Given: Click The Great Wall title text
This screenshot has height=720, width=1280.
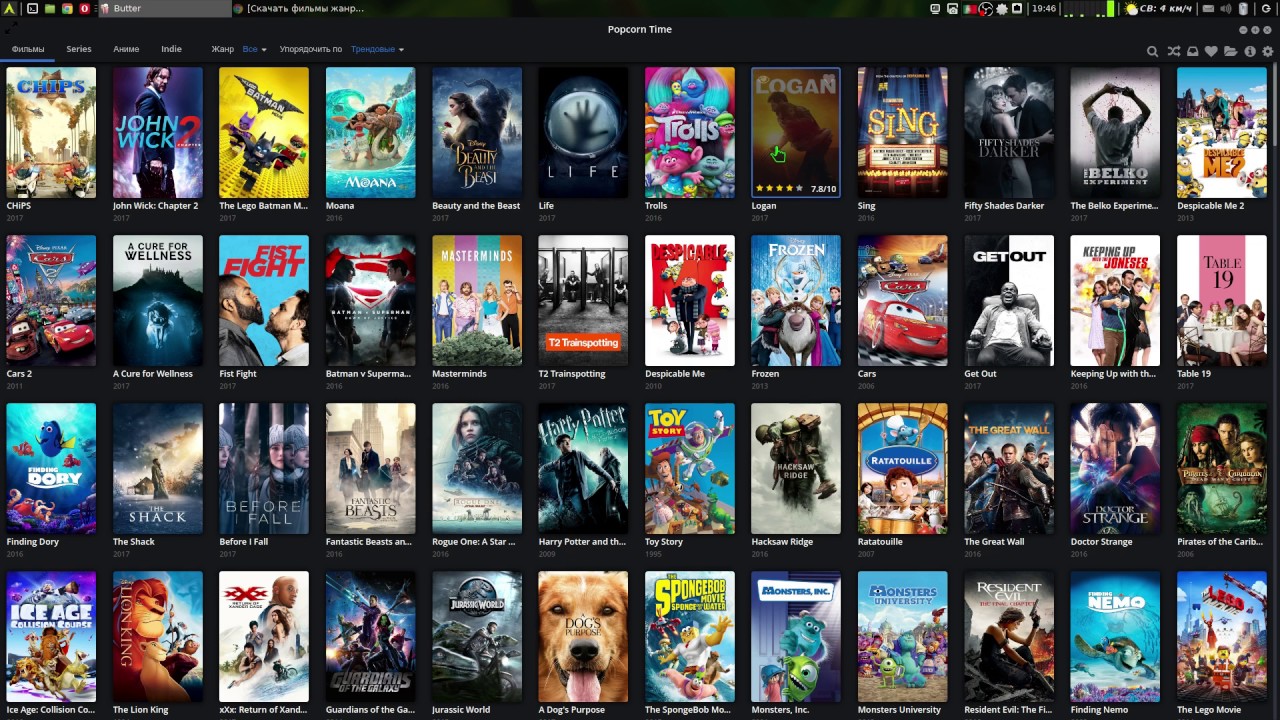Looking at the screenshot, I should point(994,542).
